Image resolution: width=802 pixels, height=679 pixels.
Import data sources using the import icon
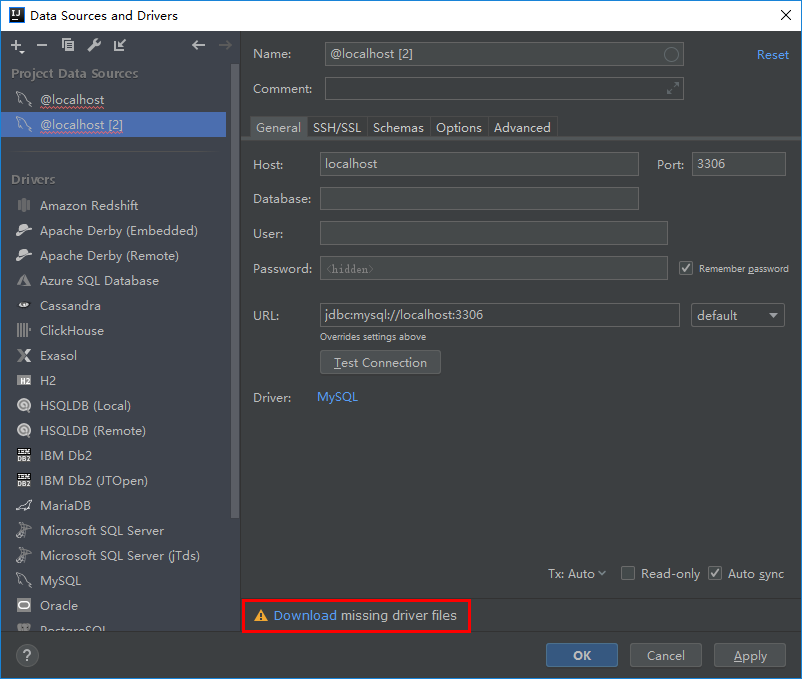click(x=120, y=46)
